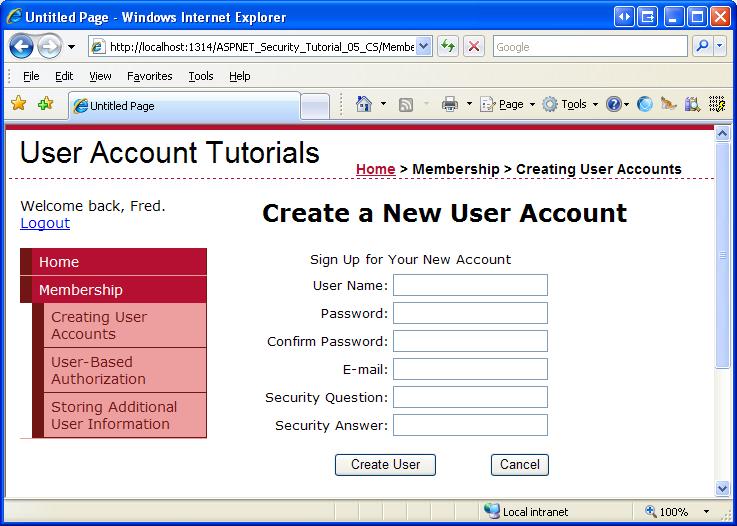
Task: Click the User Name input field
Action: (x=470, y=285)
